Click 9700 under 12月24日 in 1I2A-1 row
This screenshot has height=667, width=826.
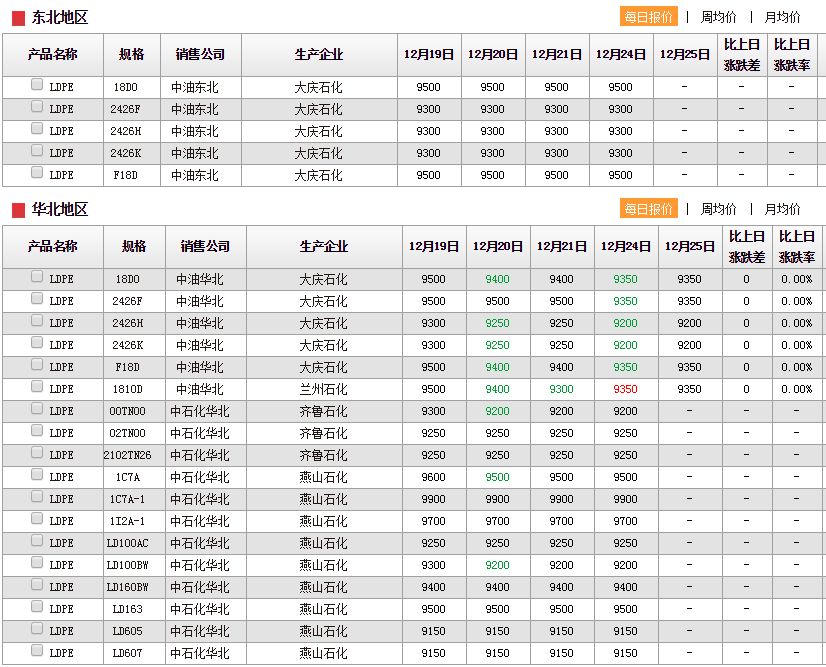pyautogui.click(x=625, y=522)
